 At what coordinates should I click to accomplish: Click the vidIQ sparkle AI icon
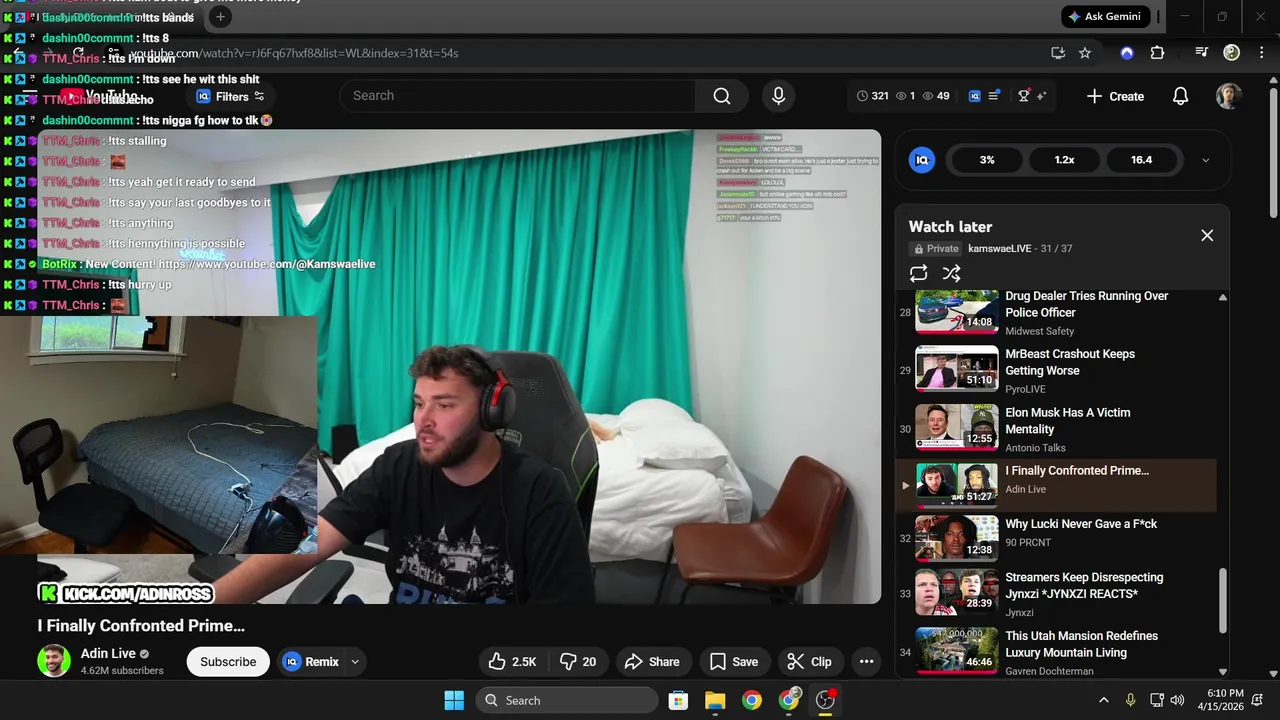(x=1041, y=96)
